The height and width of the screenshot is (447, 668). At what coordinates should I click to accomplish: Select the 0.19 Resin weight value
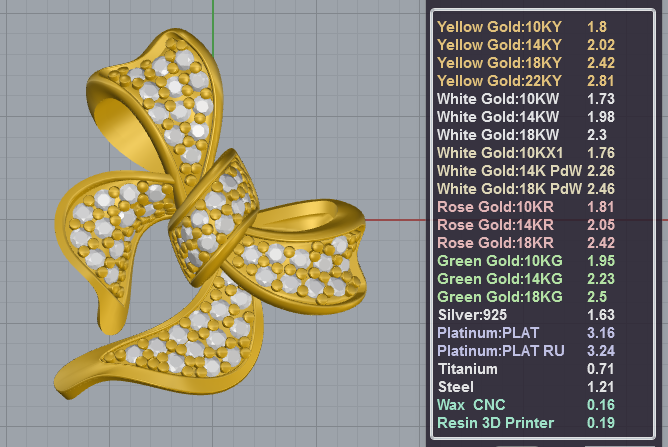click(601, 423)
